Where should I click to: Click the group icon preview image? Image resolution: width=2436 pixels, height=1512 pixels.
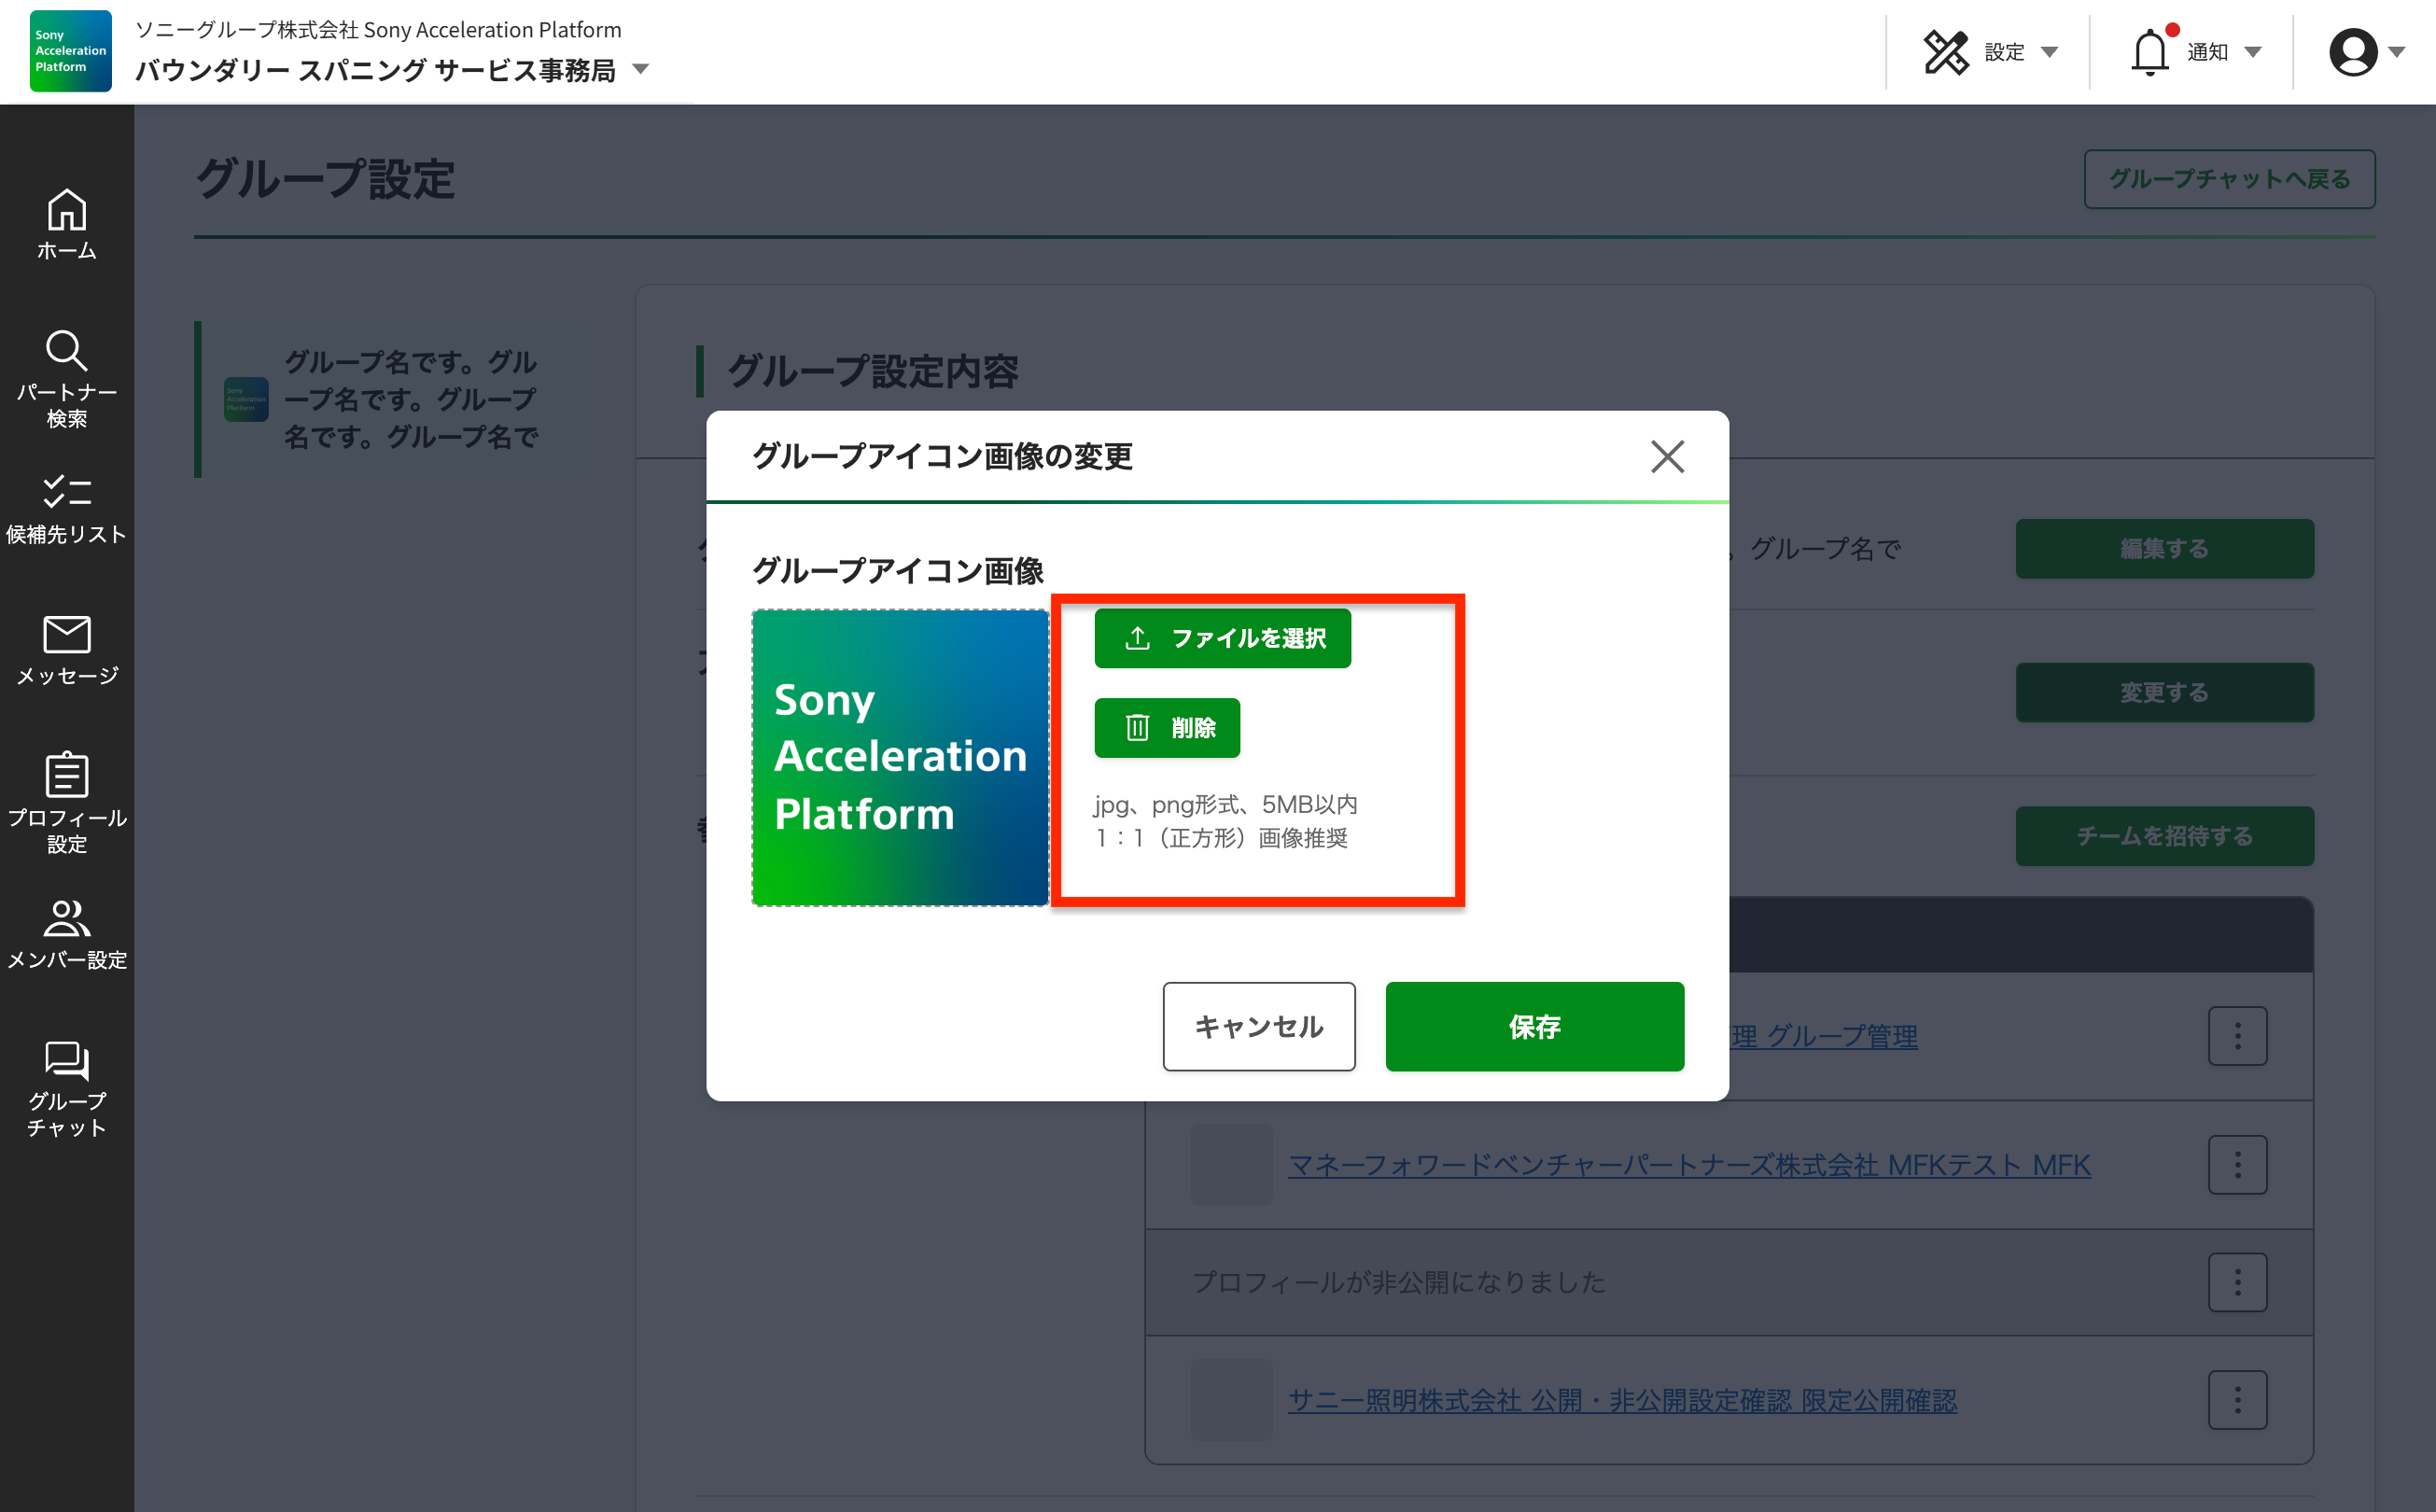coord(899,758)
